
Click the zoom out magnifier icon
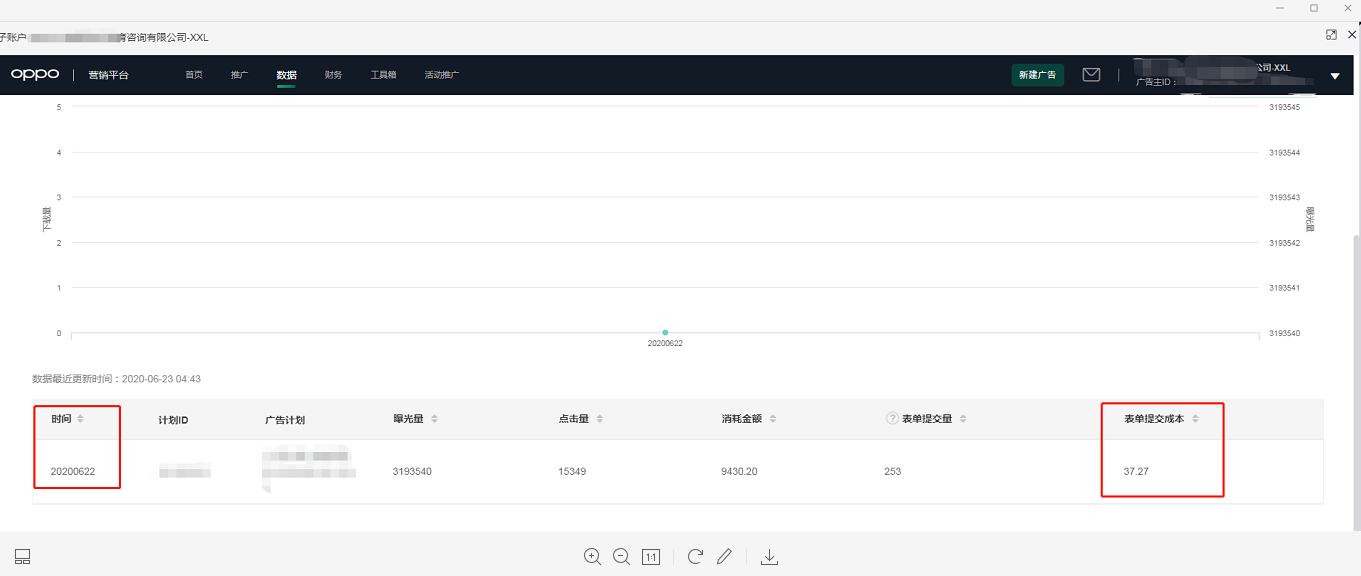click(621, 557)
